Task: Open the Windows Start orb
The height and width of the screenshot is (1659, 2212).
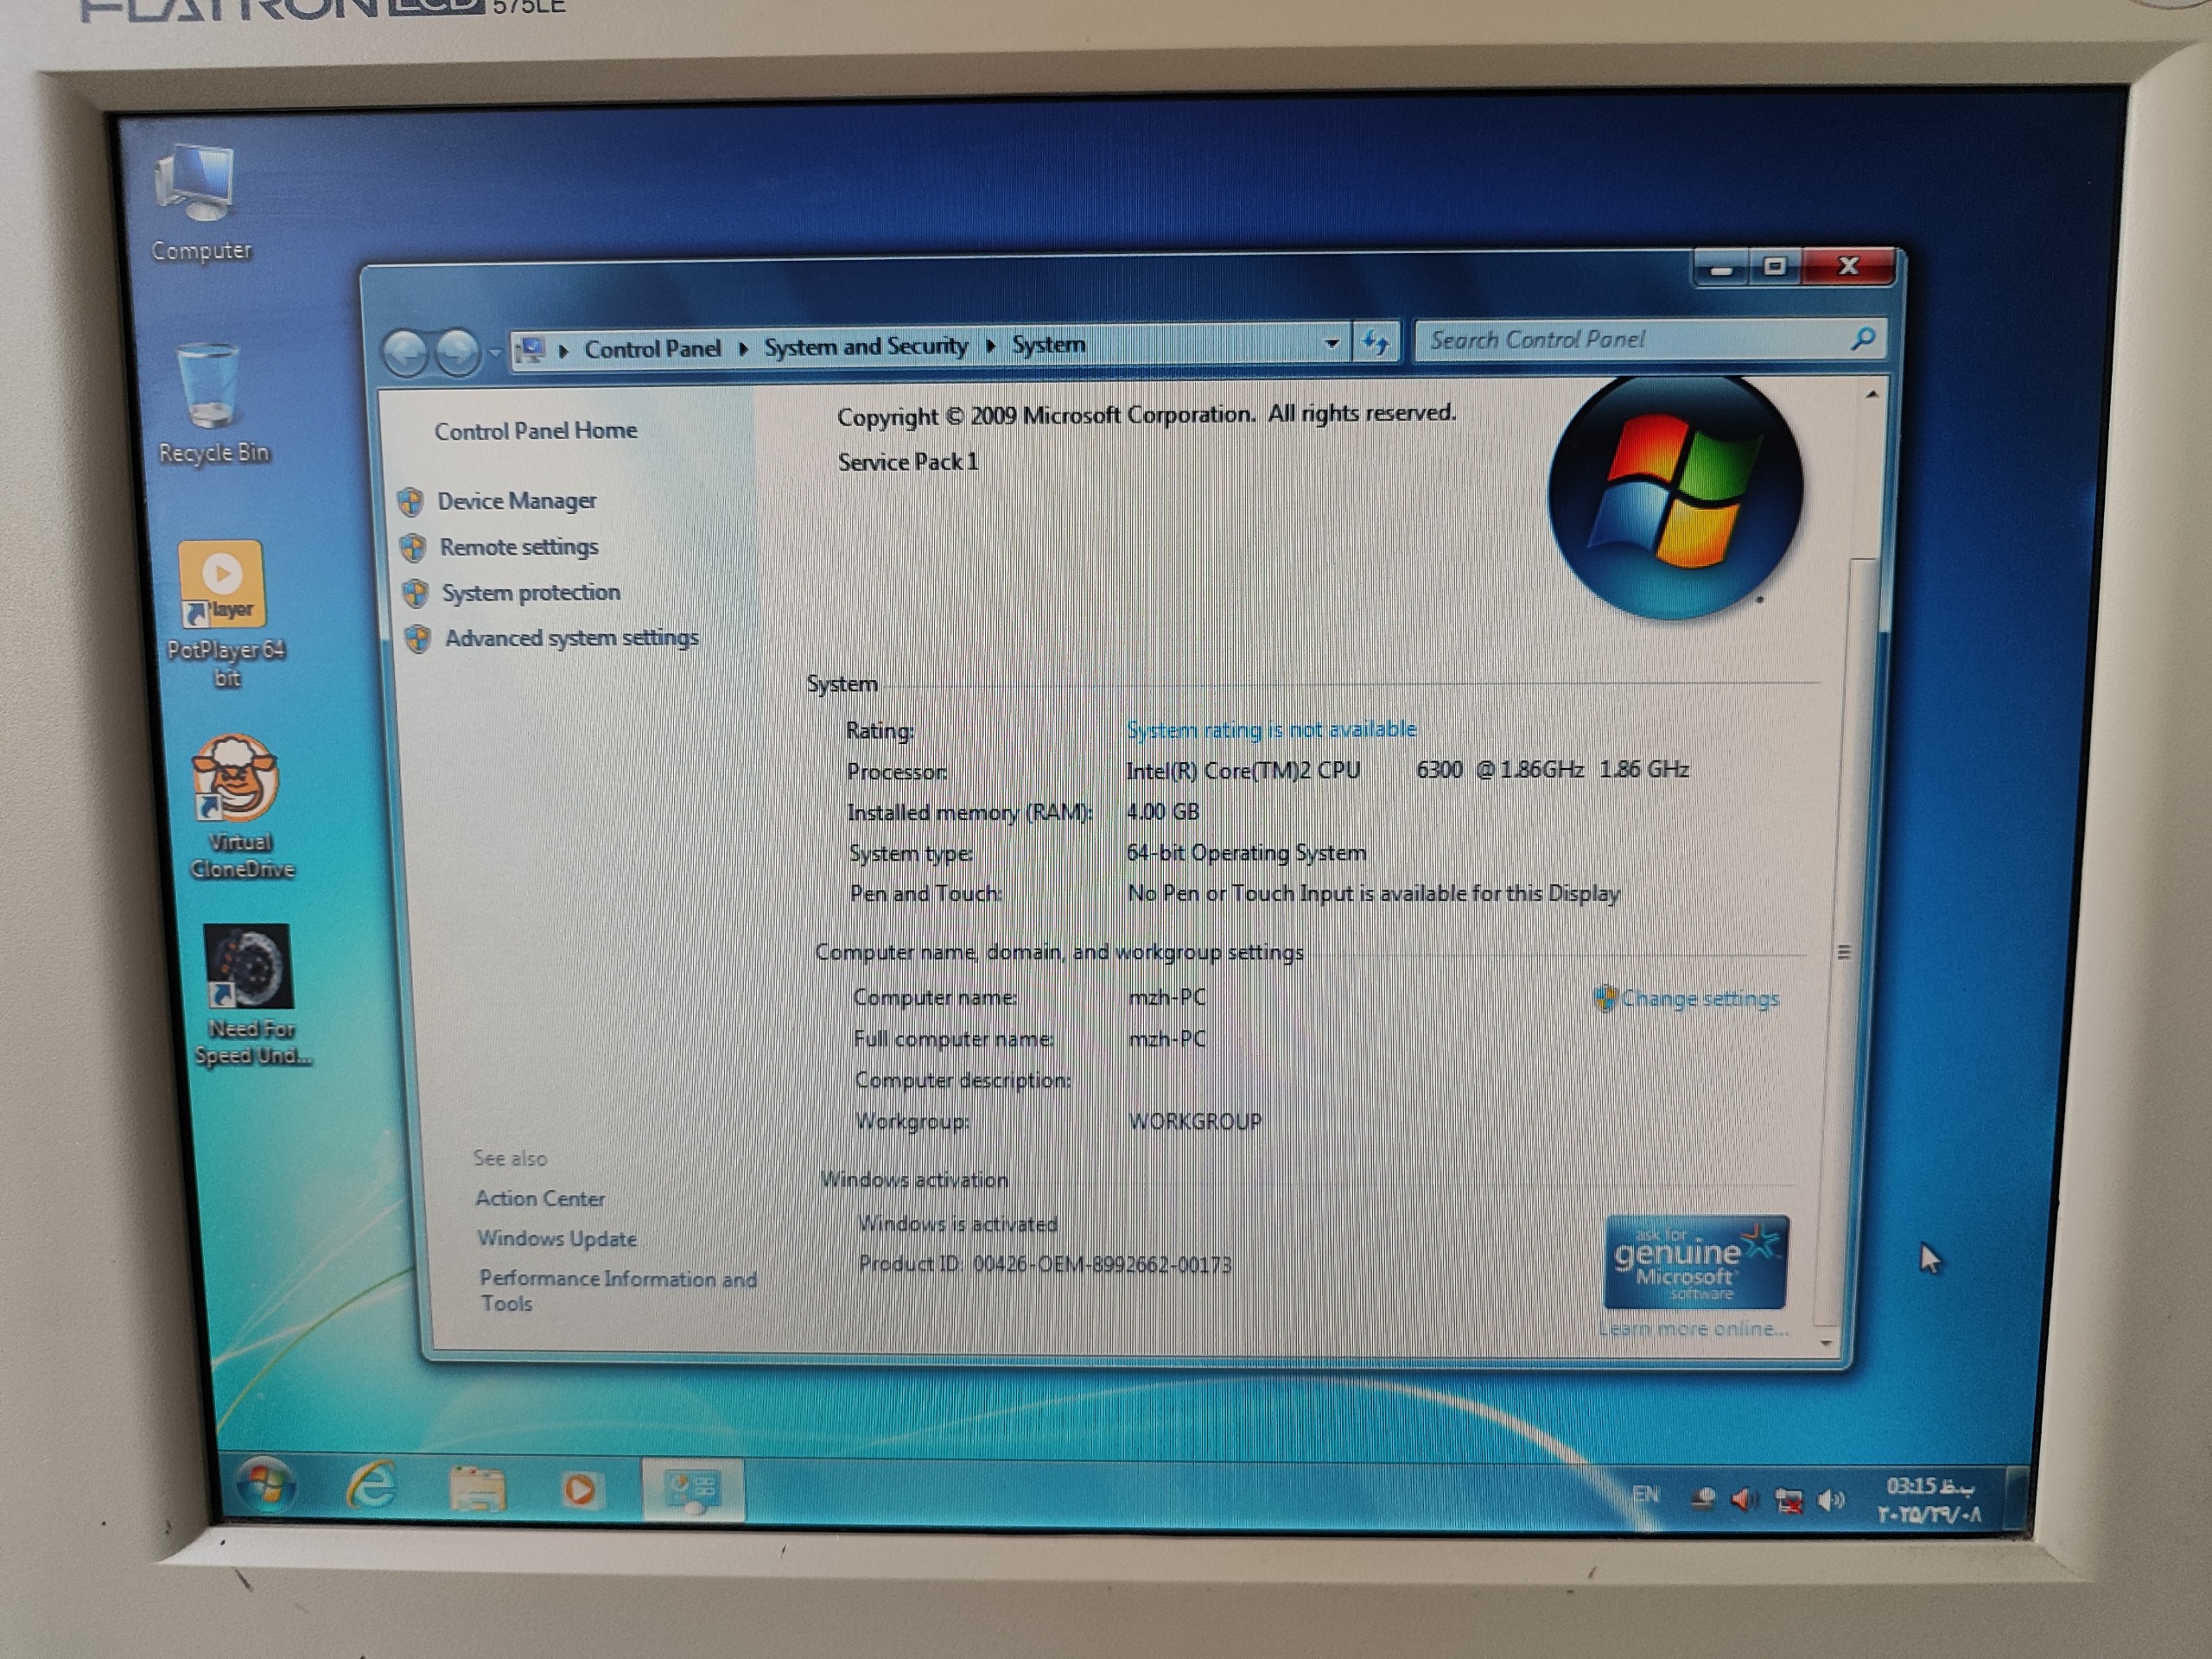Action: click(x=264, y=1484)
